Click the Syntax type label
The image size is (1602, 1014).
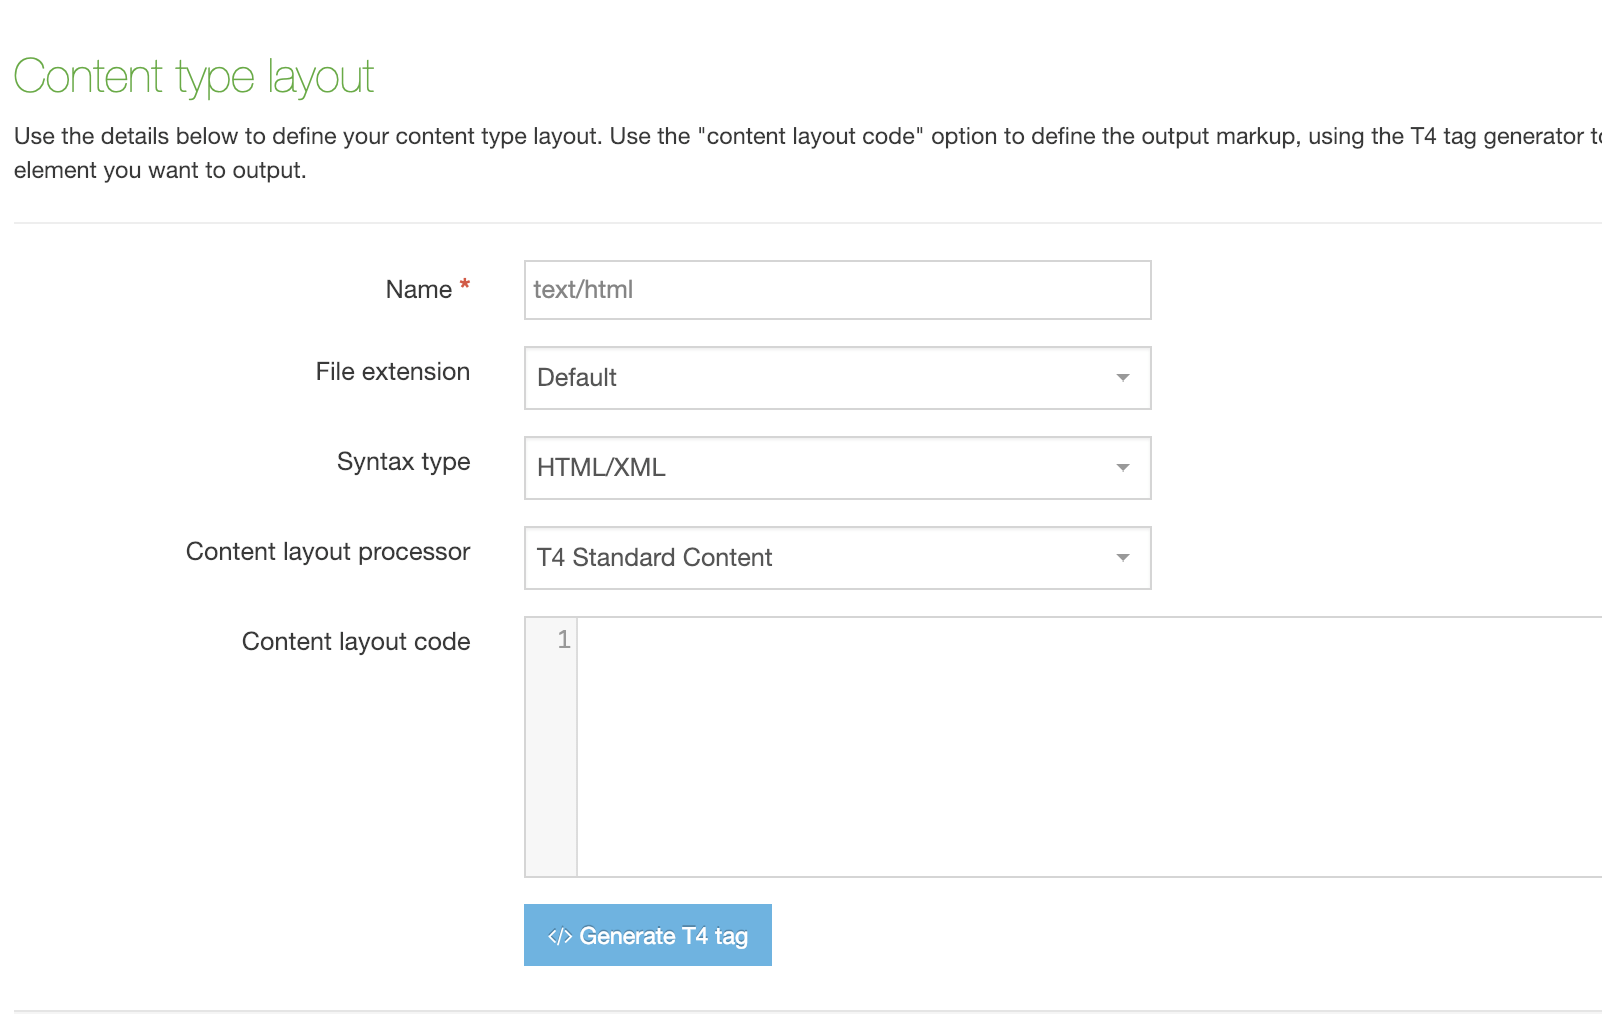[403, 462]
